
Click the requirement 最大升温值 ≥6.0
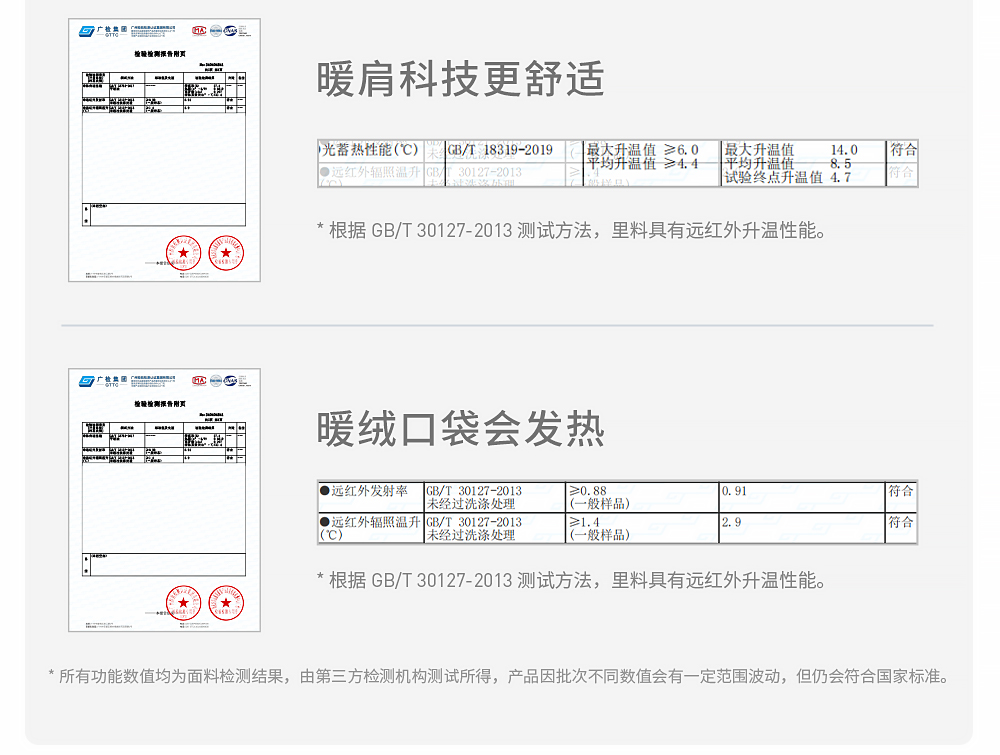[643, 150]
